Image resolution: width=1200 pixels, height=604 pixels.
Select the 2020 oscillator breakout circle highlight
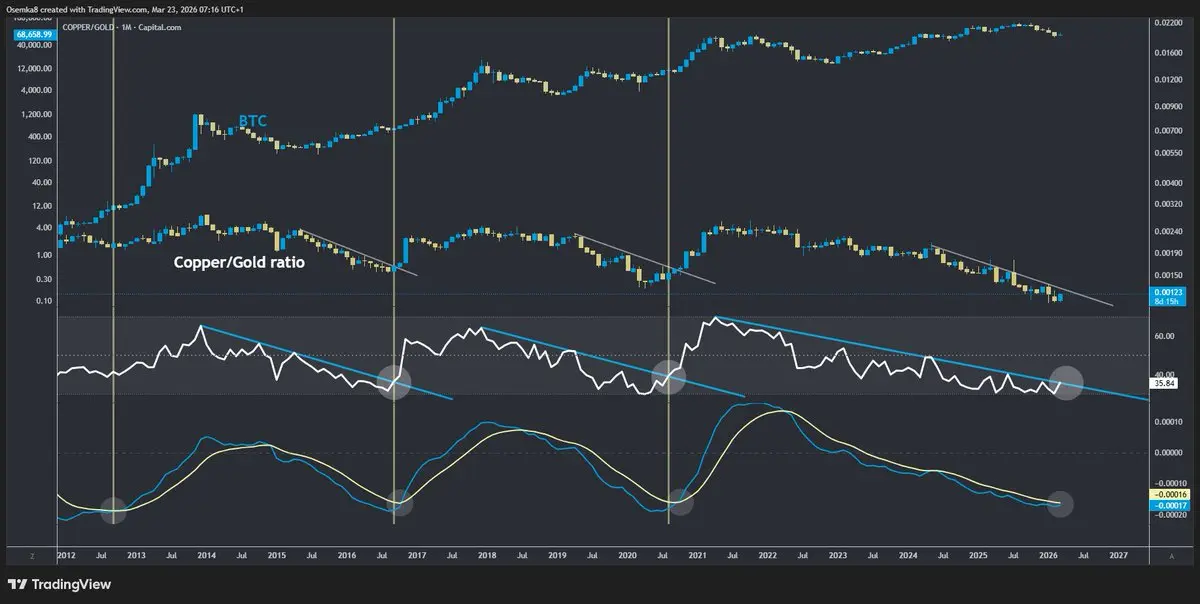670,376
